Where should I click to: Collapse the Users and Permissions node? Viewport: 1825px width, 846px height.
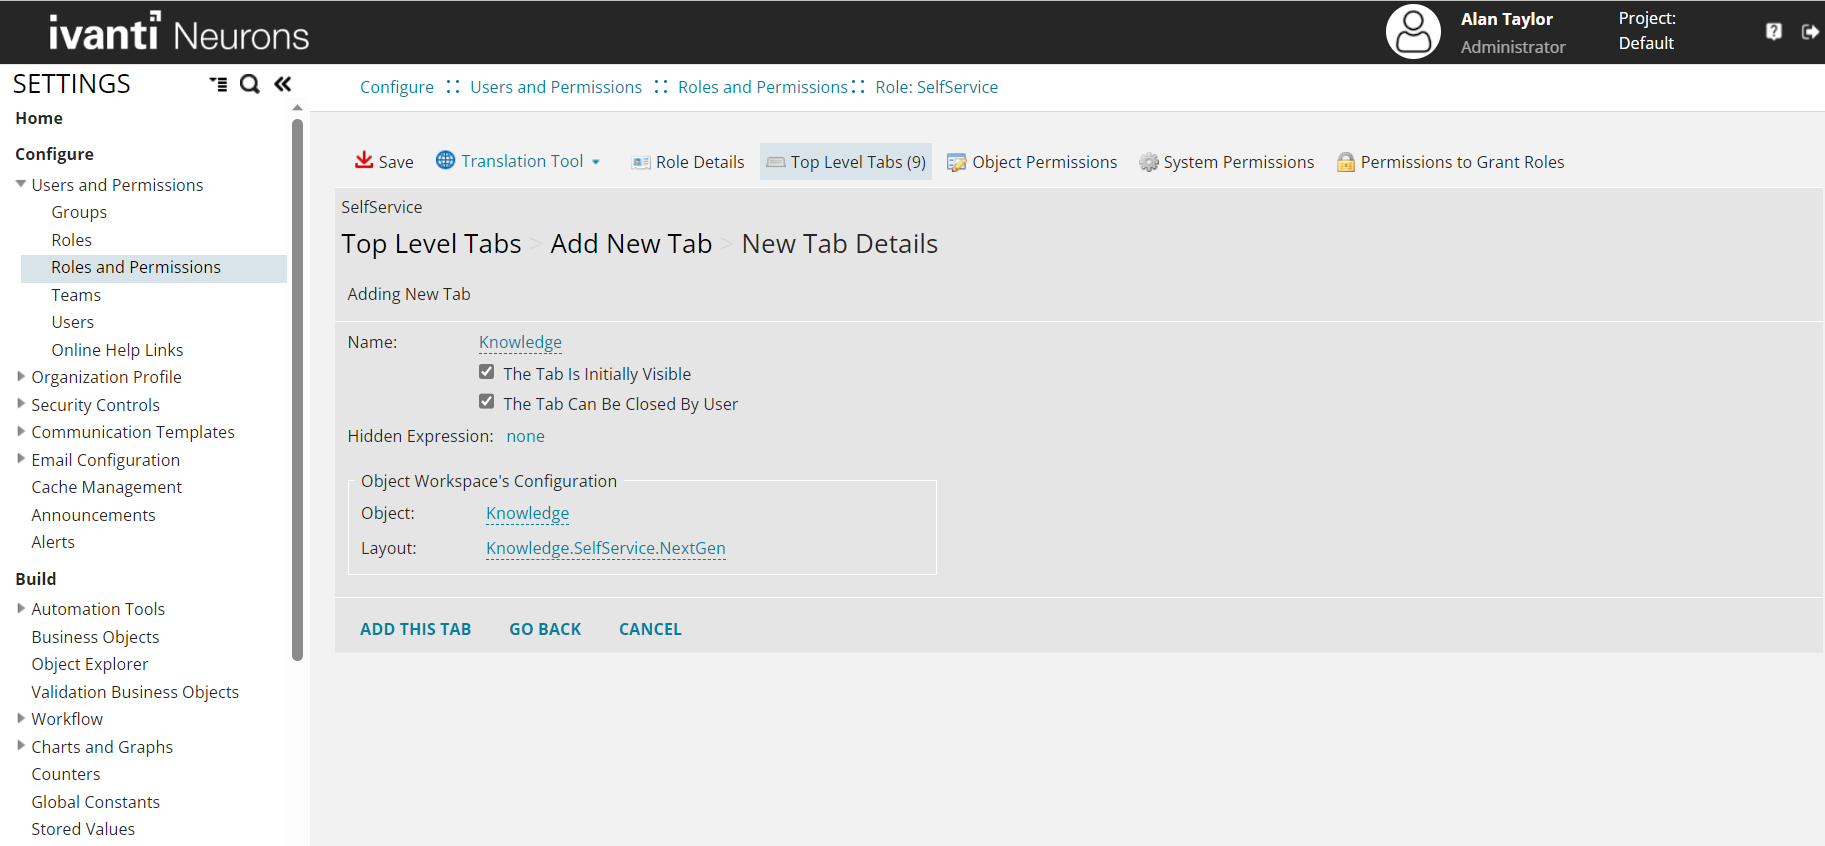tap(21, 185)
